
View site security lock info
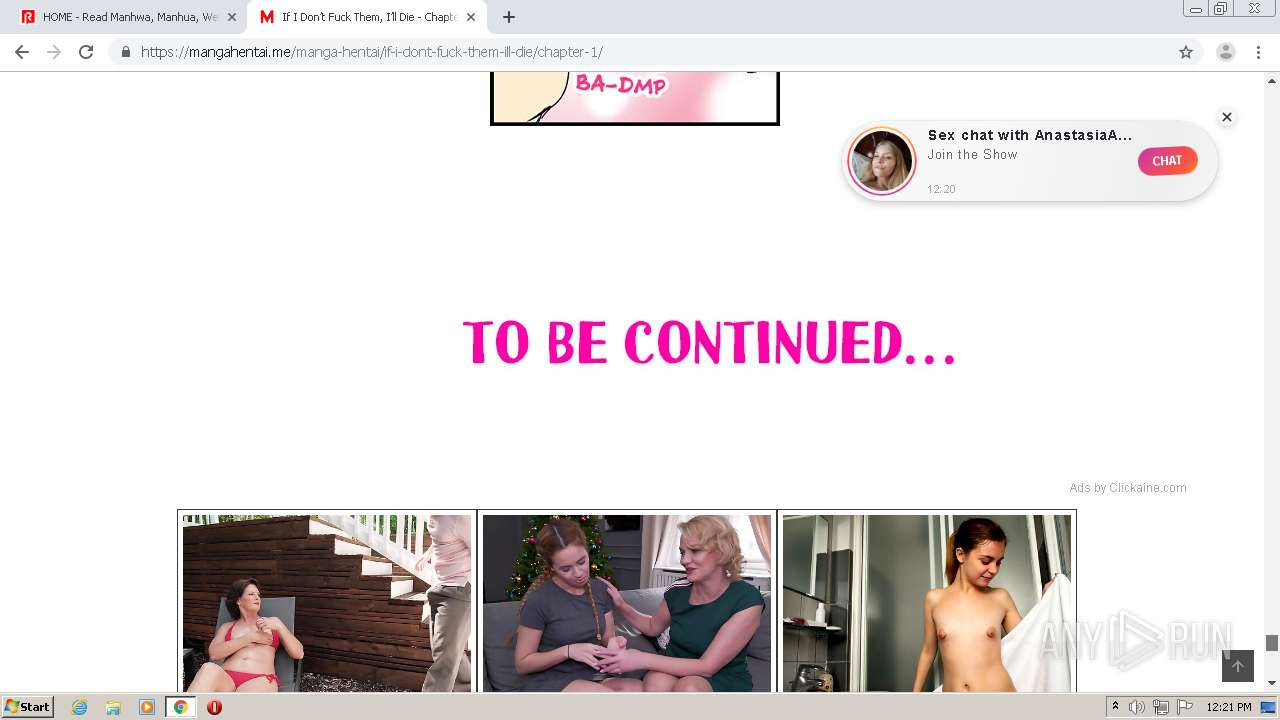(x=125, y=52)
